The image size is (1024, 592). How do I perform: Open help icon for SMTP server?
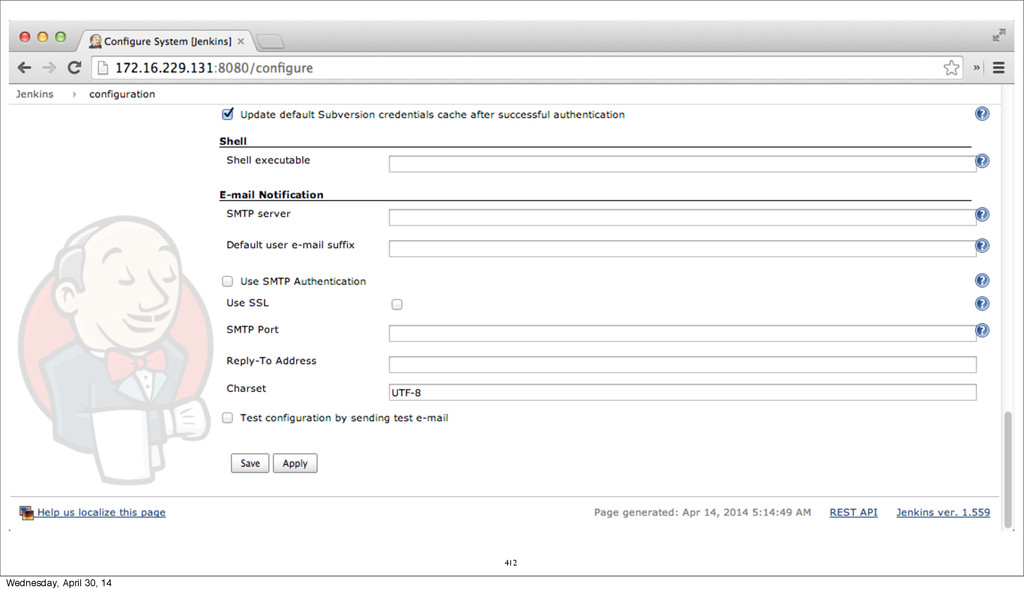[982, 214]
